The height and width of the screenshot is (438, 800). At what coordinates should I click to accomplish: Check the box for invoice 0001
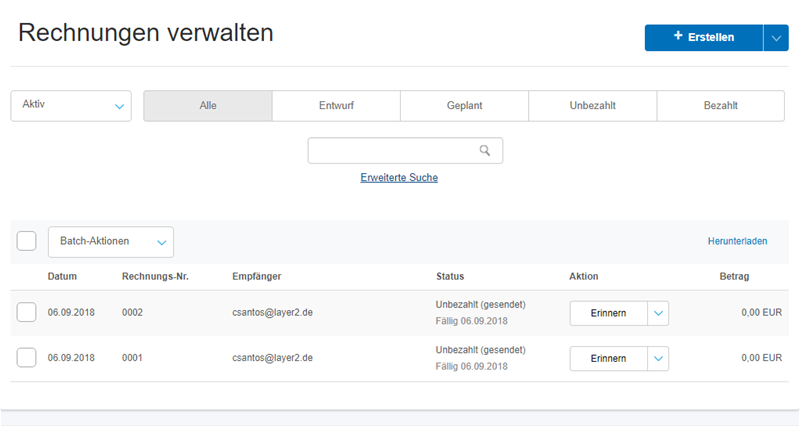tap(27, 358)
